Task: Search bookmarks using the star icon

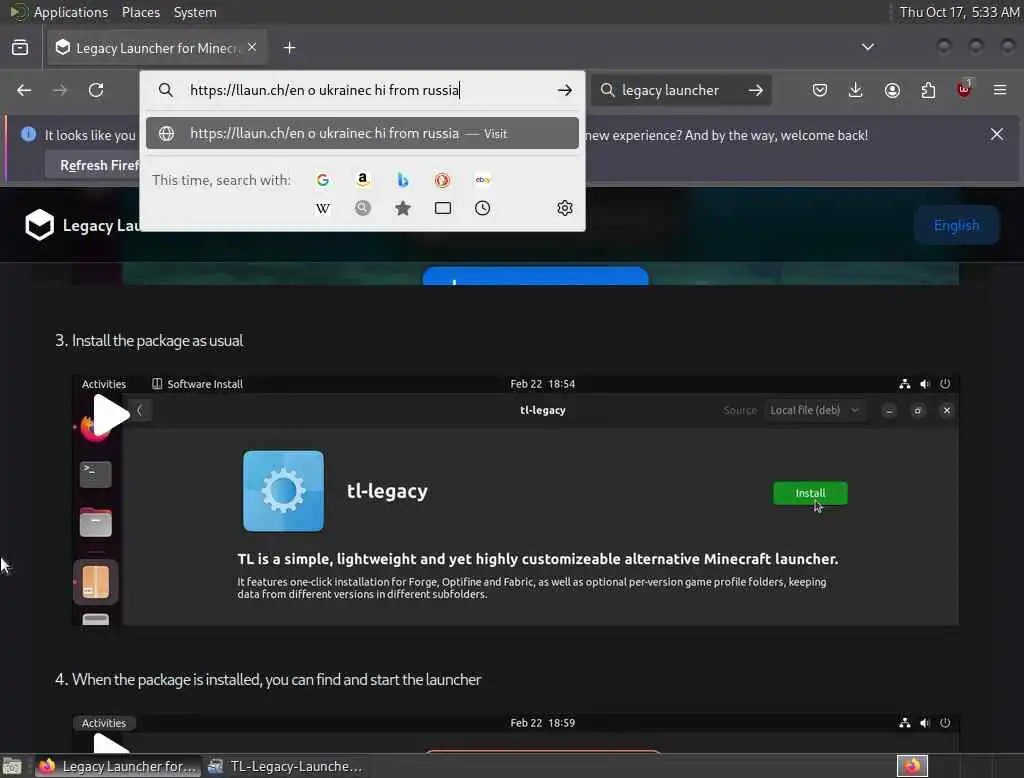Action: [403, 208]
